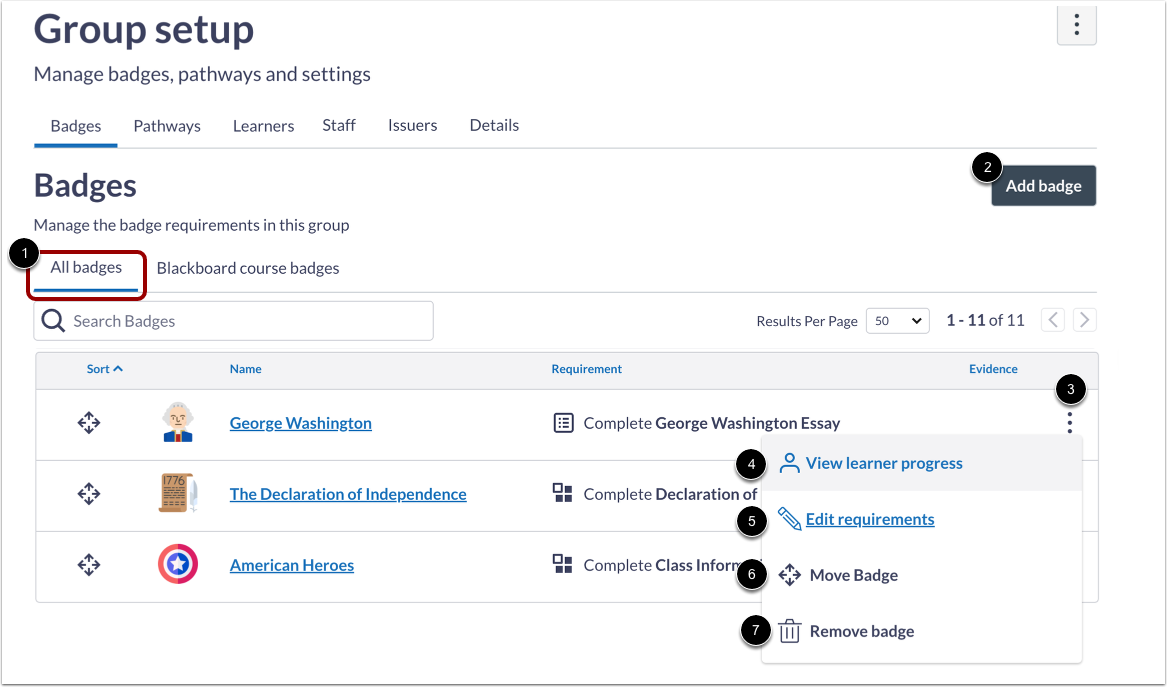Click the badge options three-dot menu
1167x687 pixels.
(x=1069, y=423)
